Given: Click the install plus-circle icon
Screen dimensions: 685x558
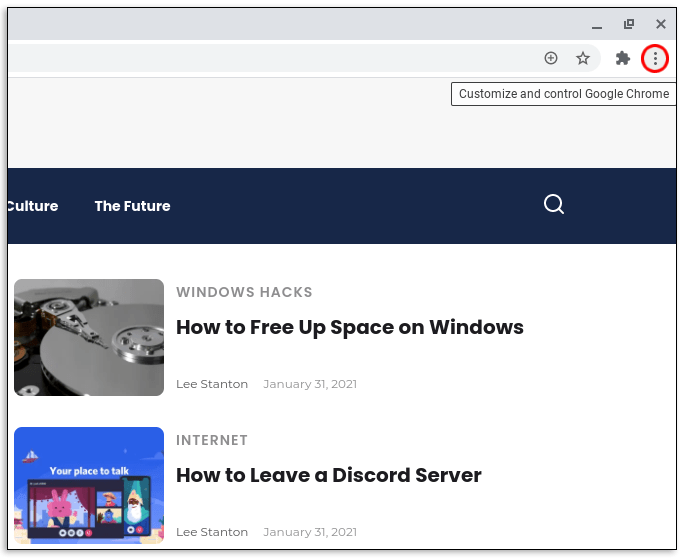Looking at the screenshot, I should (550, 58).
